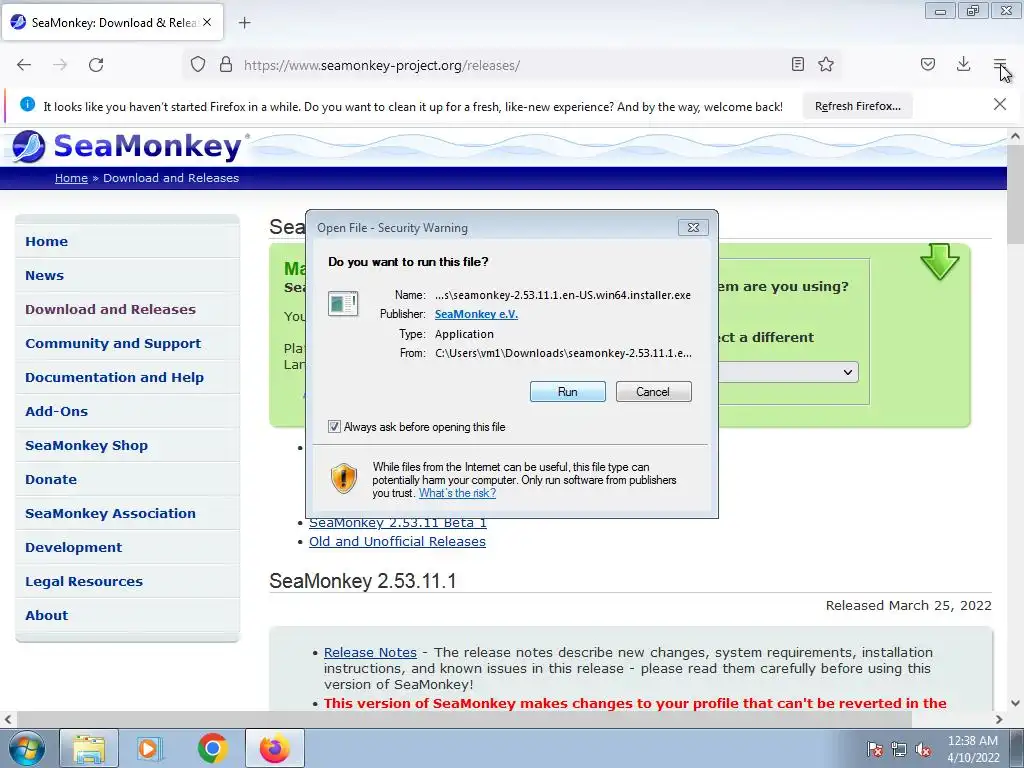This screenshot has height=768, width=1024.
Task: Open Home in the sidebar menu
Action: tap(46, 241)
